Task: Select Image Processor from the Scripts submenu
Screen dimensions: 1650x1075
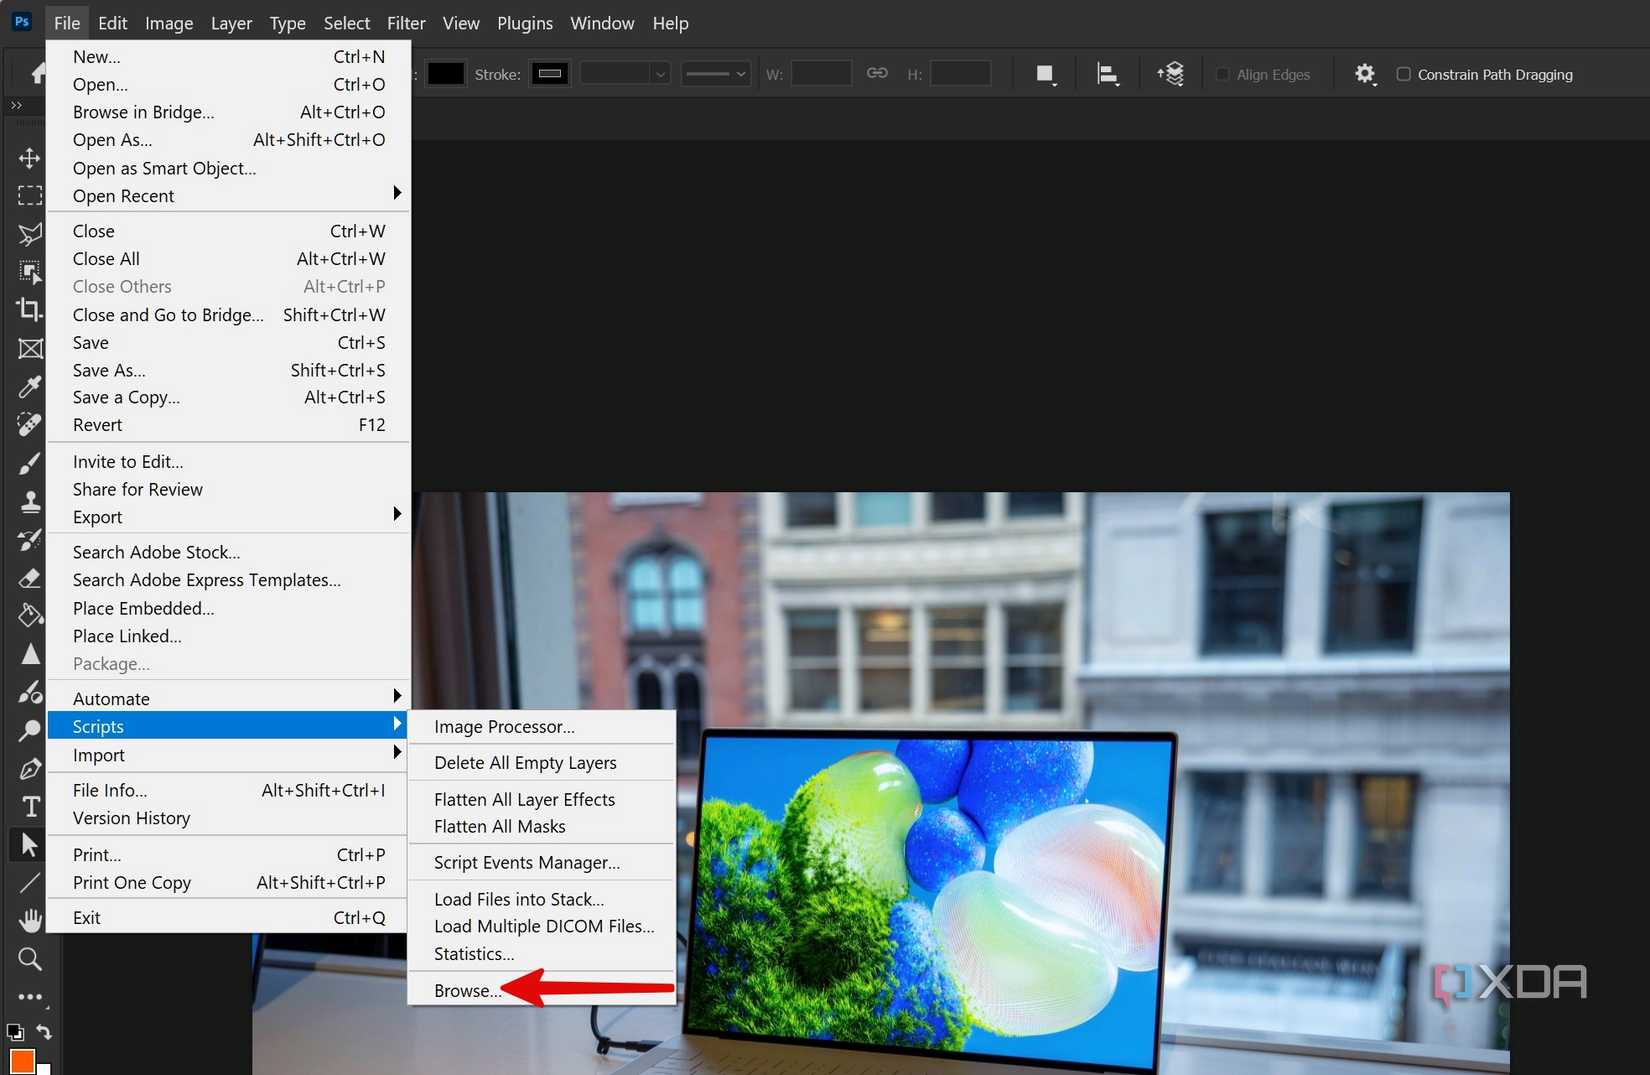Action: [x=504, y=727]
